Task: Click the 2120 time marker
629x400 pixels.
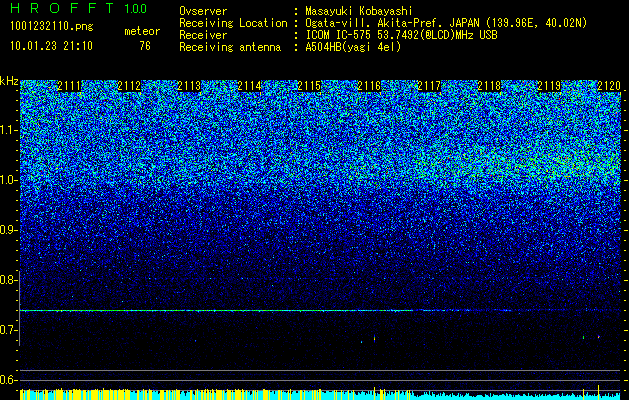Action: tap(609, 86)
